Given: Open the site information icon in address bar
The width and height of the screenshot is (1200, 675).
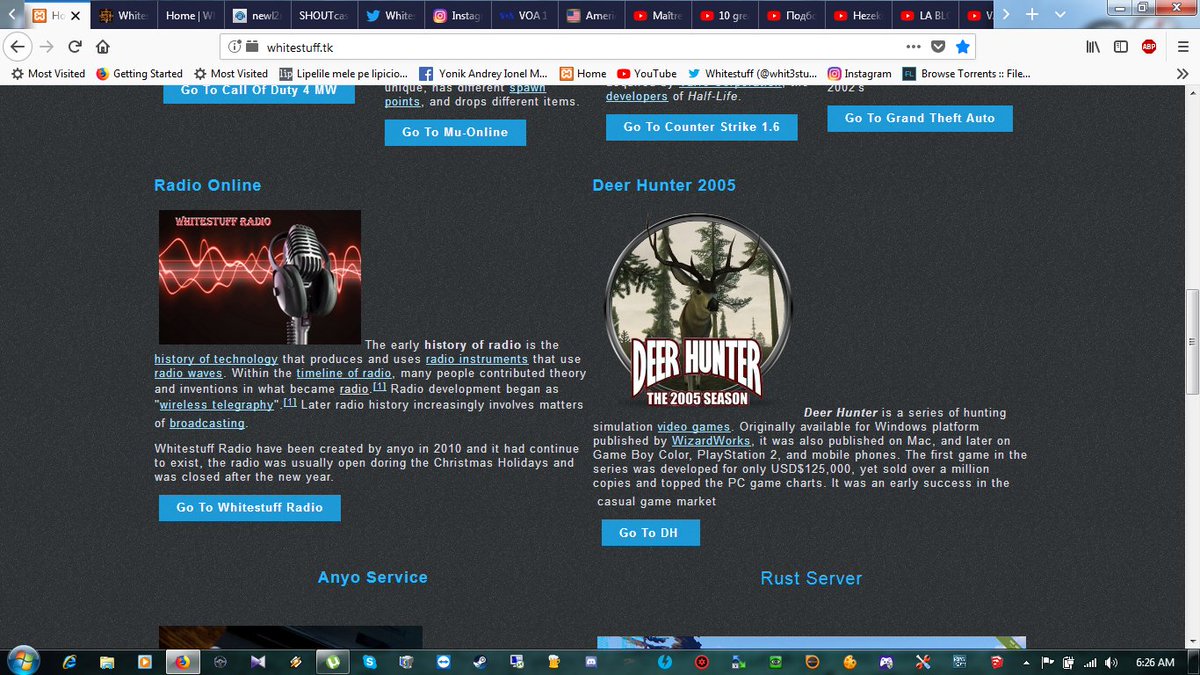Looking at the screenshot, I should 233,46.
